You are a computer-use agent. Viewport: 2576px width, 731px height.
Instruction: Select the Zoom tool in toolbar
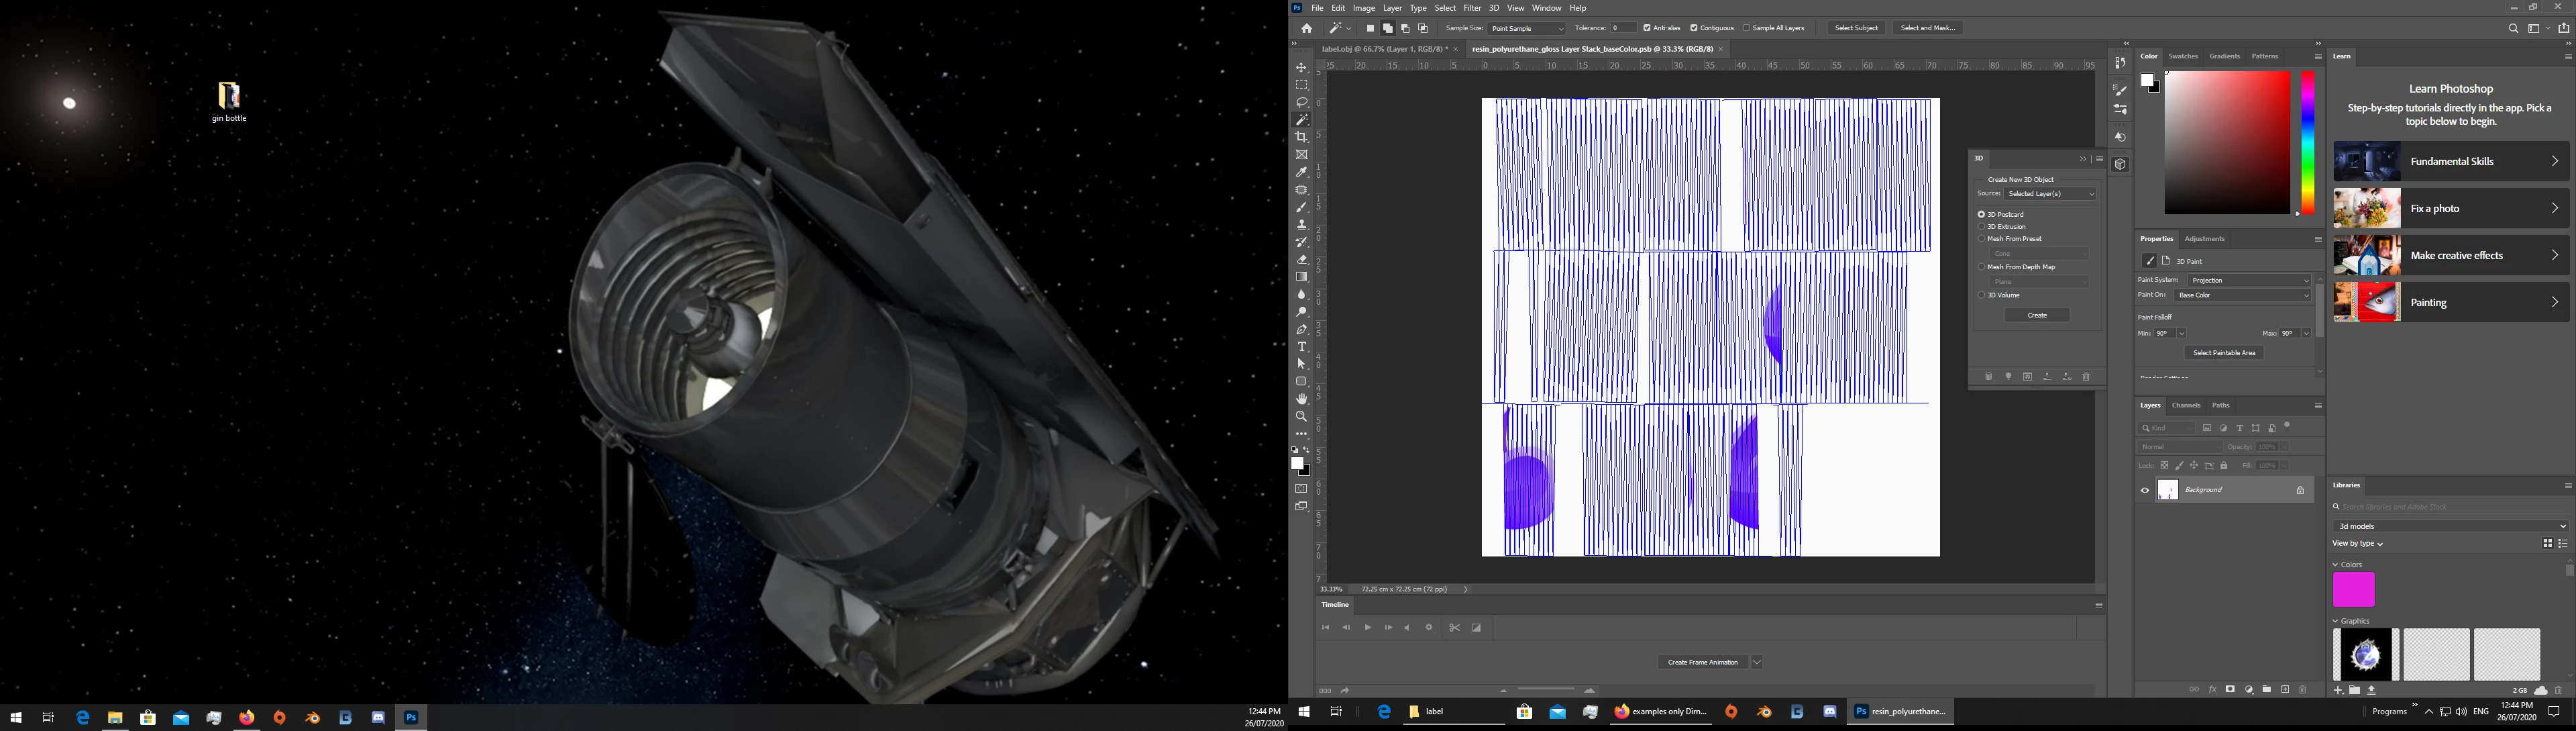pos(1301,417)
